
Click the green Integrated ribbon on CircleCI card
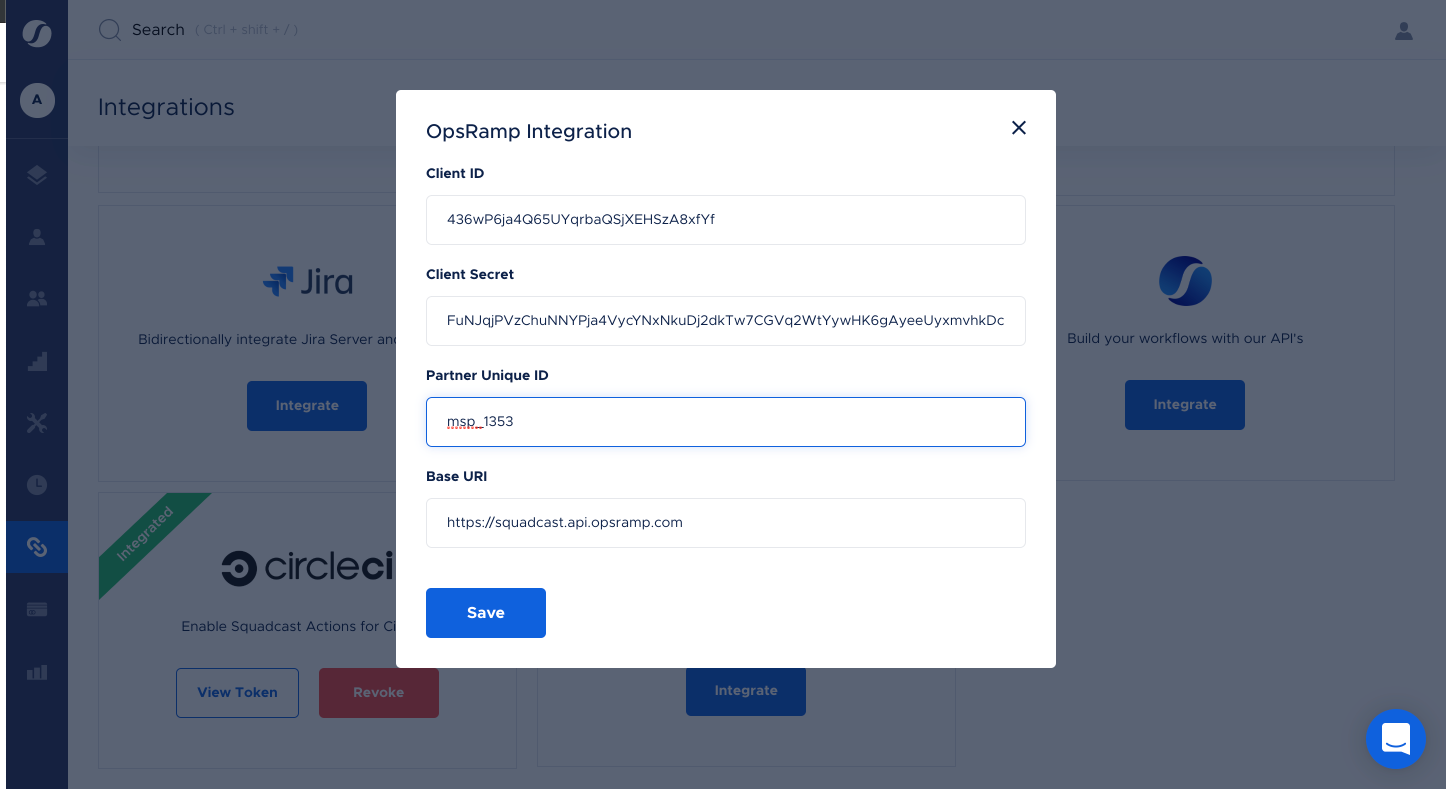146,536
